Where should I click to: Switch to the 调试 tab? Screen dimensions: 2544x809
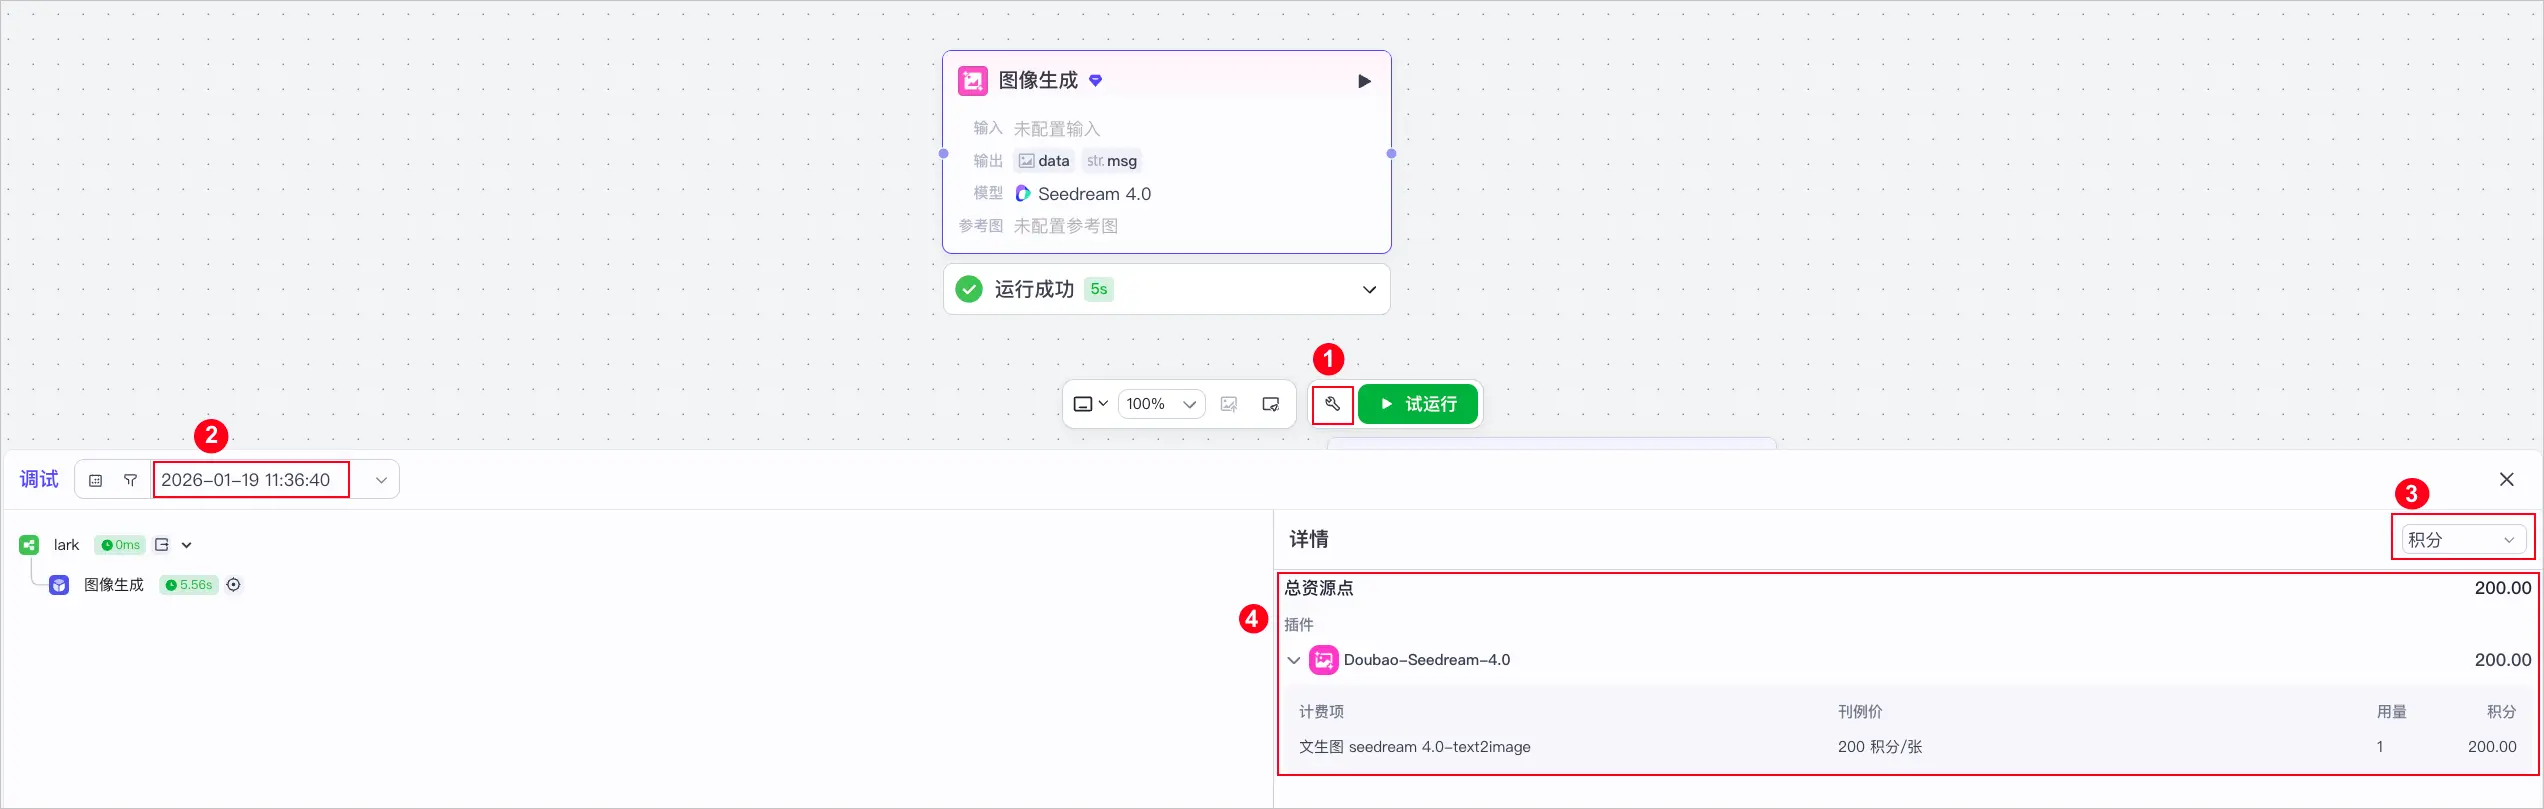[39, 480]
